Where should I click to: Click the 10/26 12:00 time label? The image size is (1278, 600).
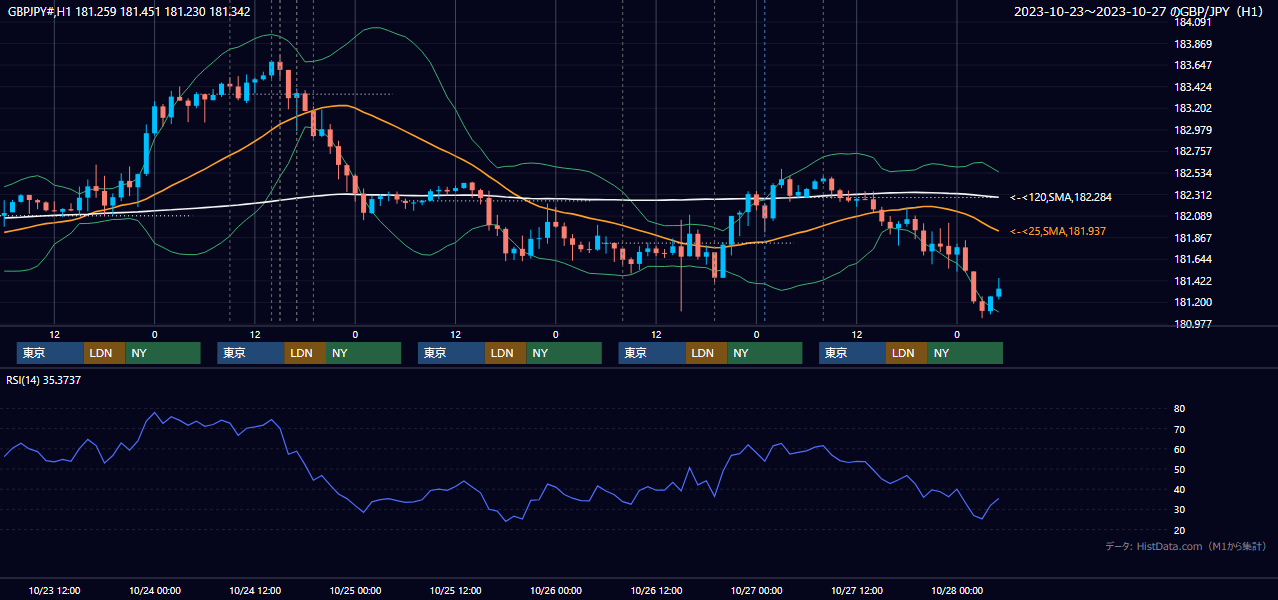click(x=657, y=590)
